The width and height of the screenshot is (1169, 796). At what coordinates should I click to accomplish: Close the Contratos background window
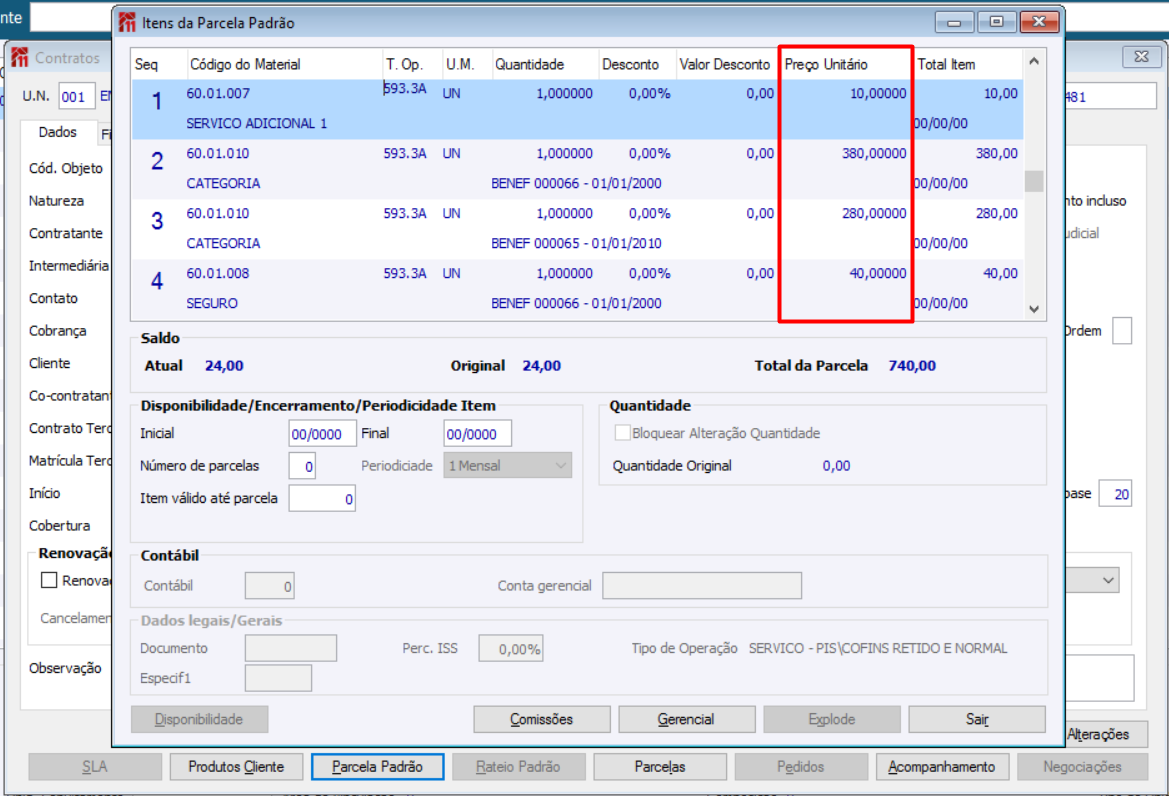[x=1141, y=57]
